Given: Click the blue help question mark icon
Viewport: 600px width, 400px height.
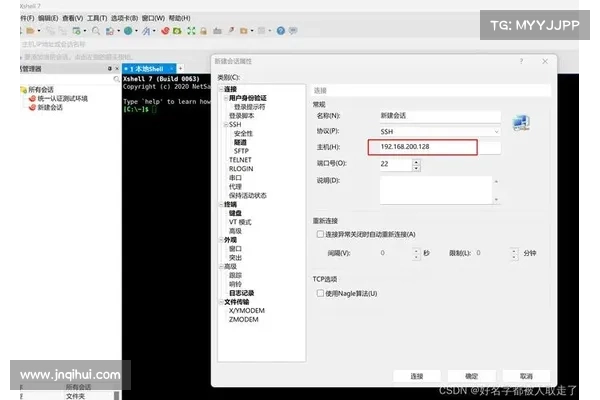Looking at the screenshot, I should point(280,31).
